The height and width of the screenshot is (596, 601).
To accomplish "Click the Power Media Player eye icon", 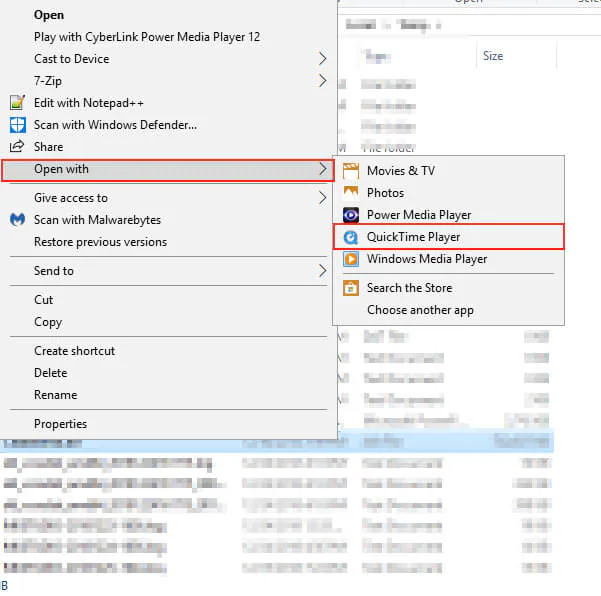I will coord(351,215).
